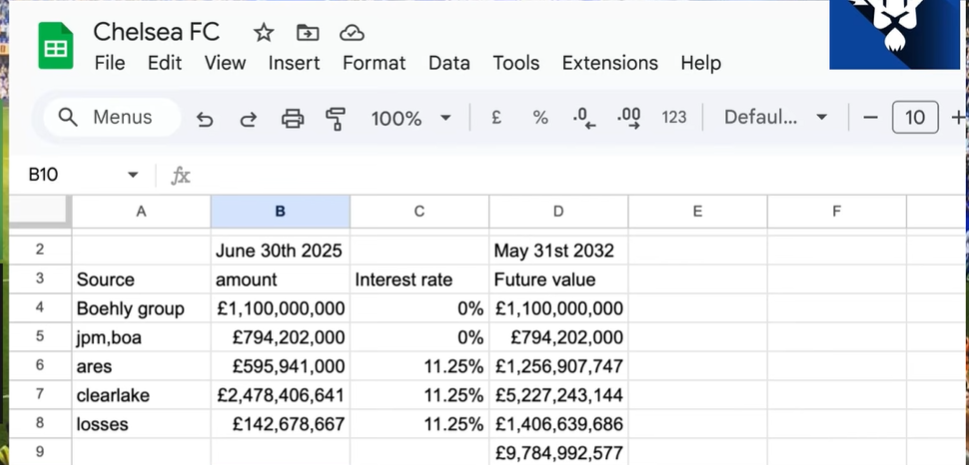The width and height of the screenshot is (969, 465).
Task: Select the 'losses' cell
Action: click(141, 424)
